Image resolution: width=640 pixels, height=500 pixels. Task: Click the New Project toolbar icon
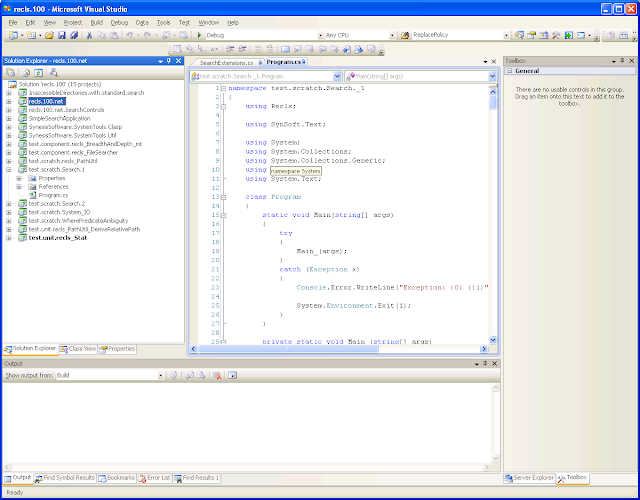(13, 36)
